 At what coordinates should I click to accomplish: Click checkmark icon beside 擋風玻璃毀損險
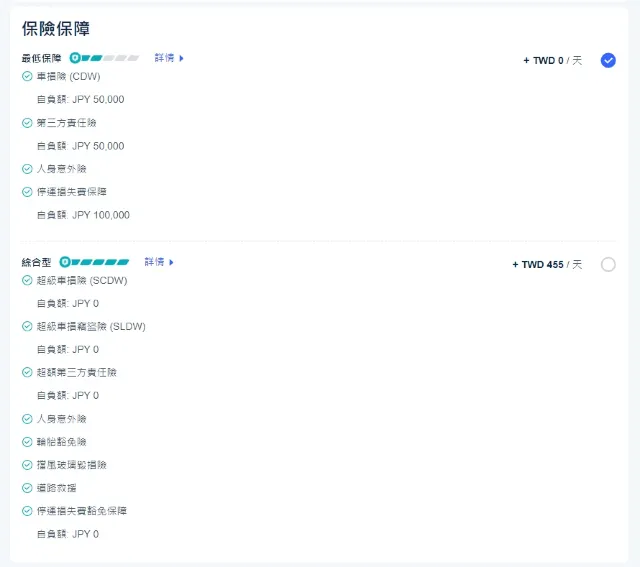(x=27, y=465)
